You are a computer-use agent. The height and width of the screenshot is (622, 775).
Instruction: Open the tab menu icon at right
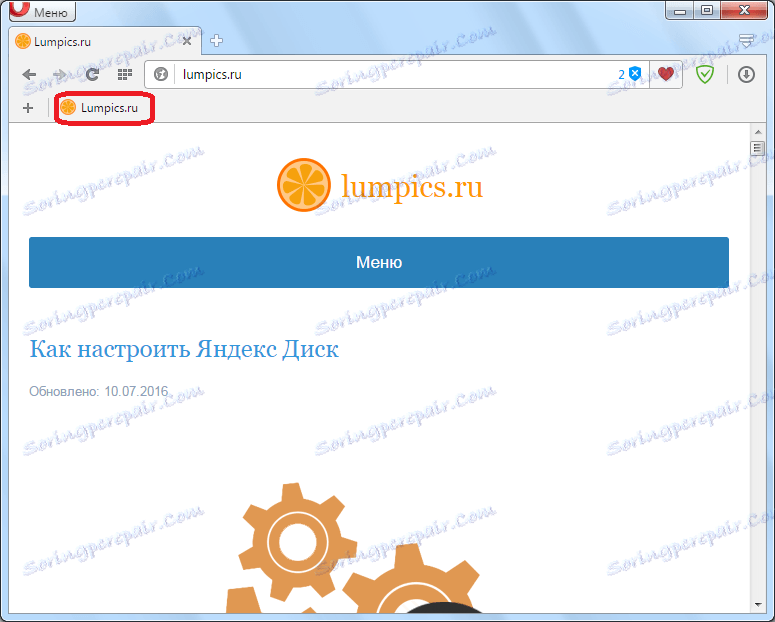(746, 40)
